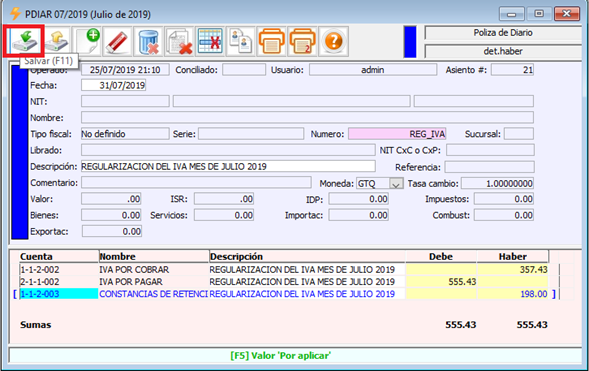Click the delete document red X icon
The image size is (589, 371).
tap(179, 41)
